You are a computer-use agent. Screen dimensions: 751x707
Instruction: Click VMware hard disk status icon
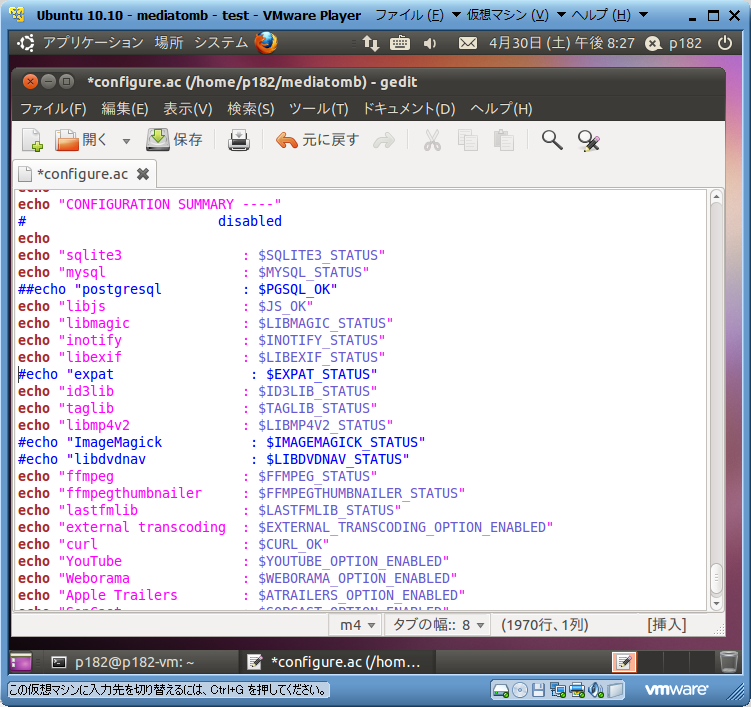pyautogui.click(x=501, y=690)
